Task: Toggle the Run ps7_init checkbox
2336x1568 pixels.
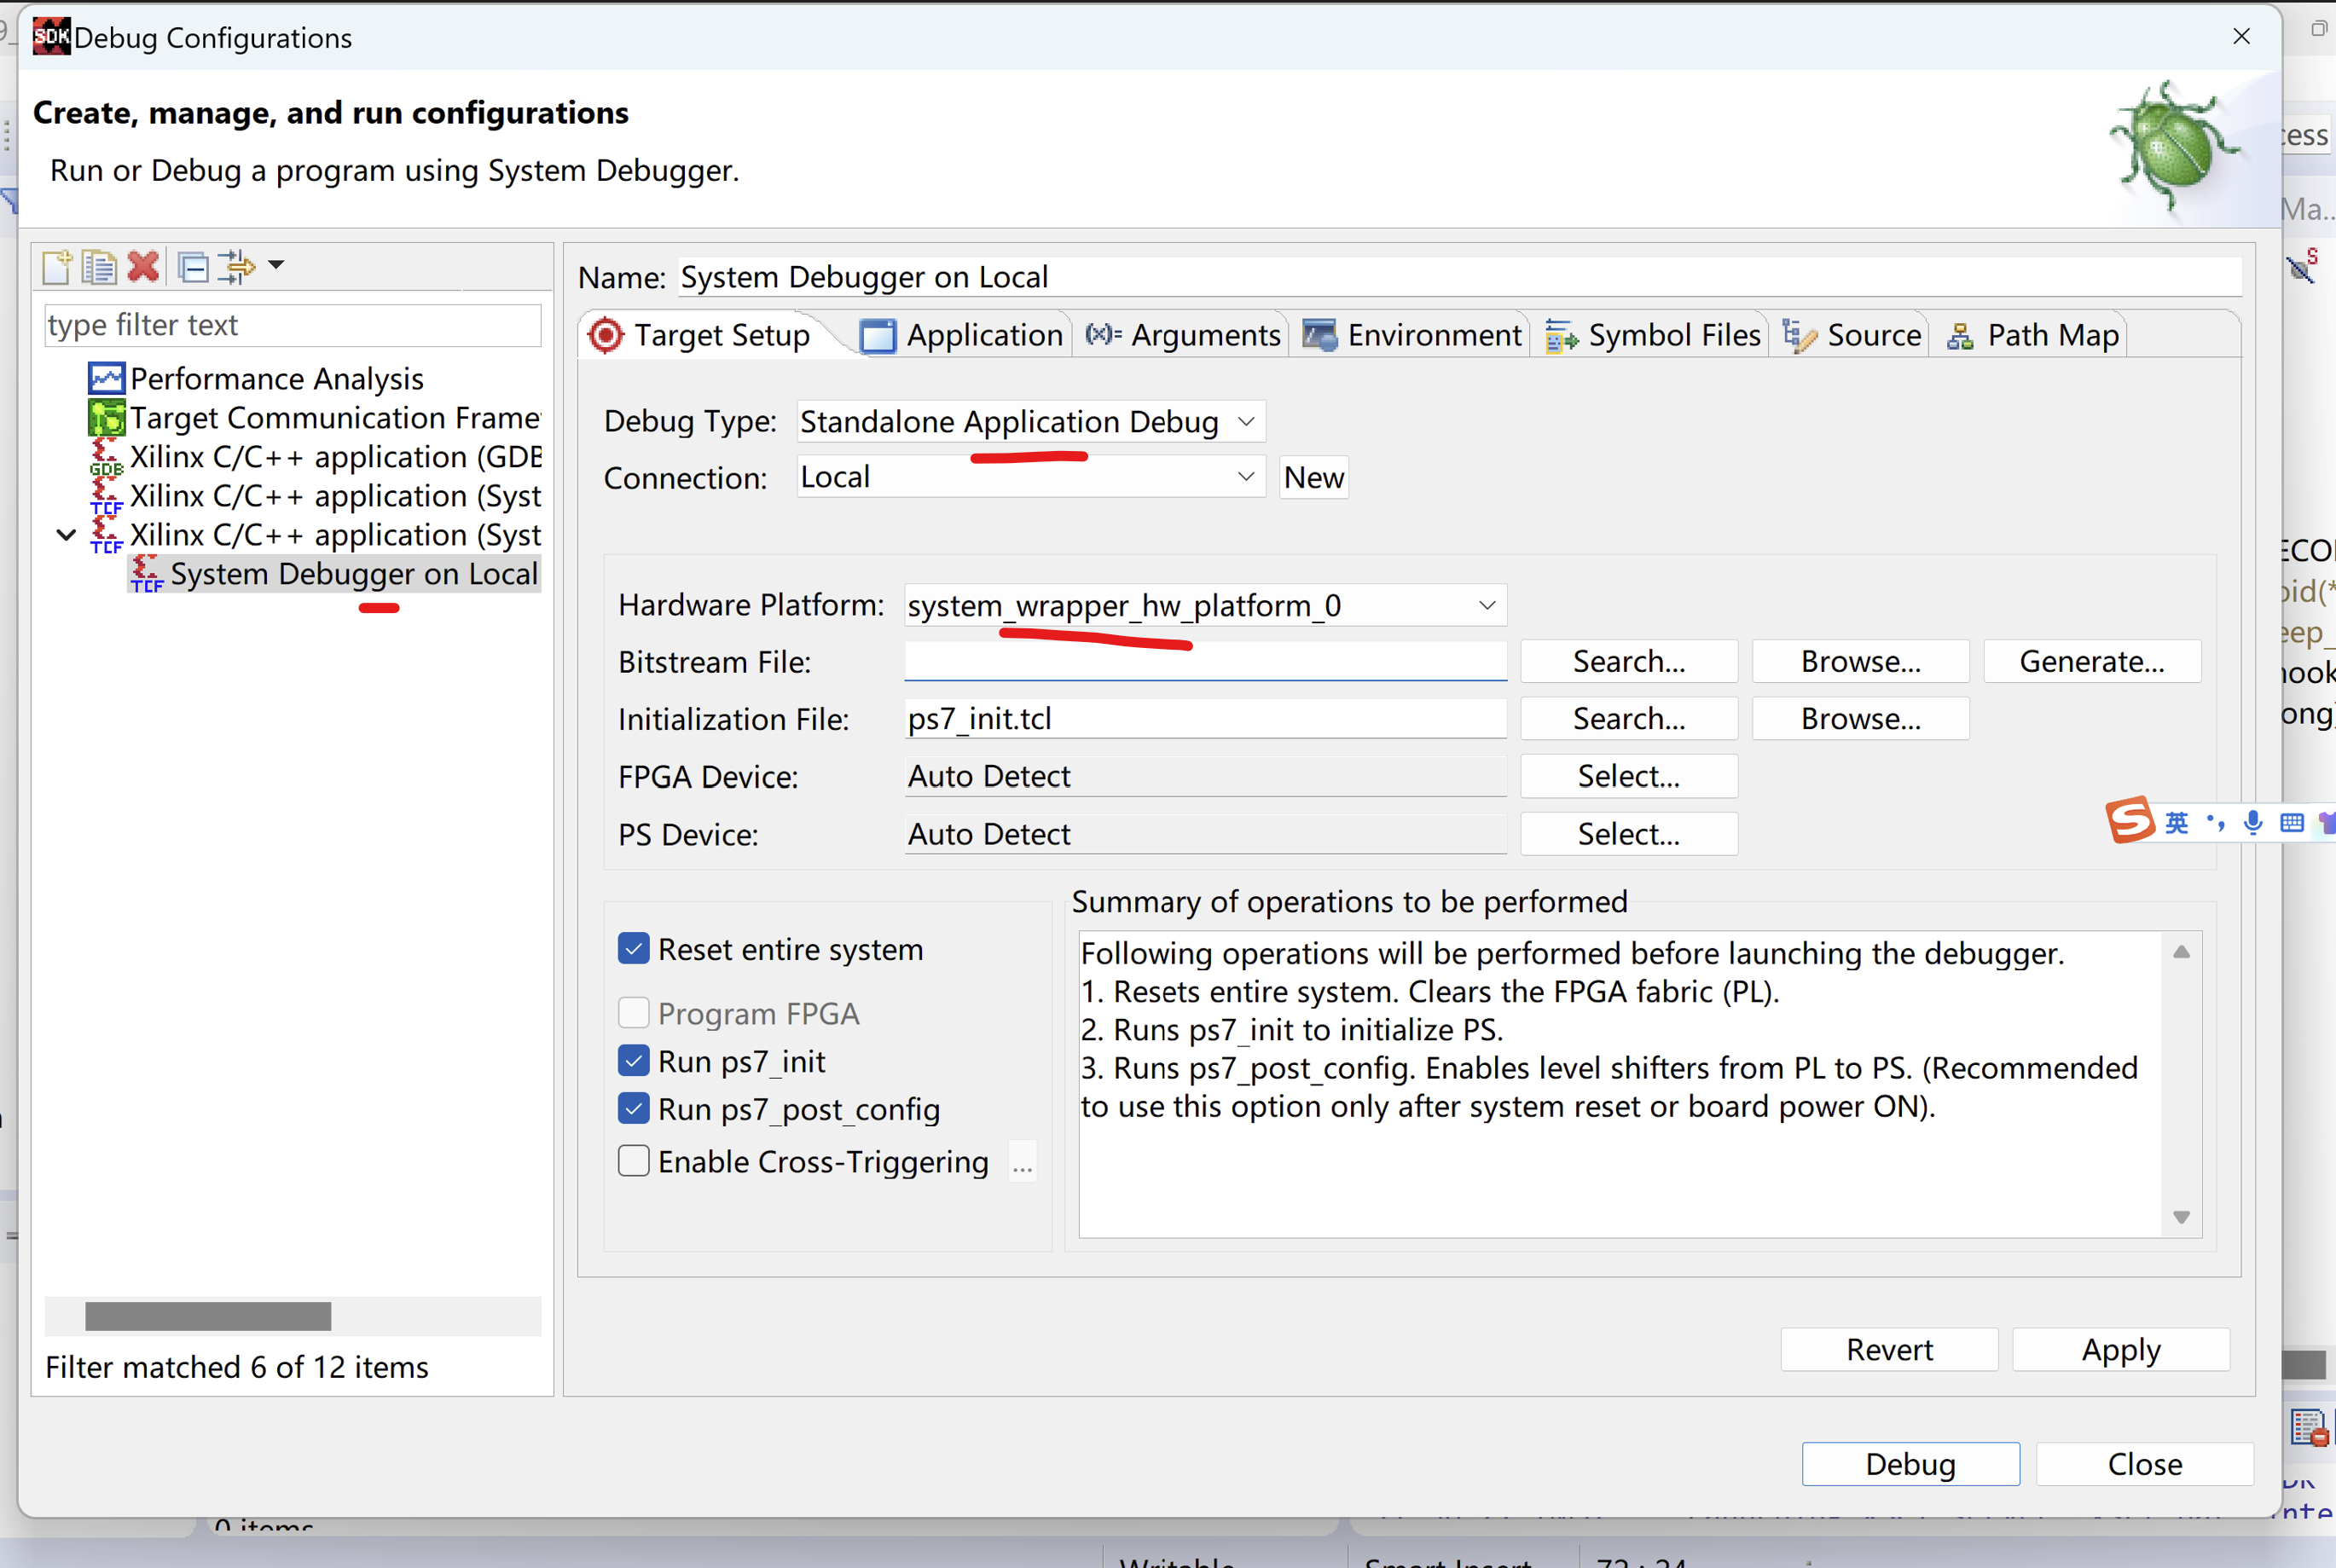Action: 634,1061
